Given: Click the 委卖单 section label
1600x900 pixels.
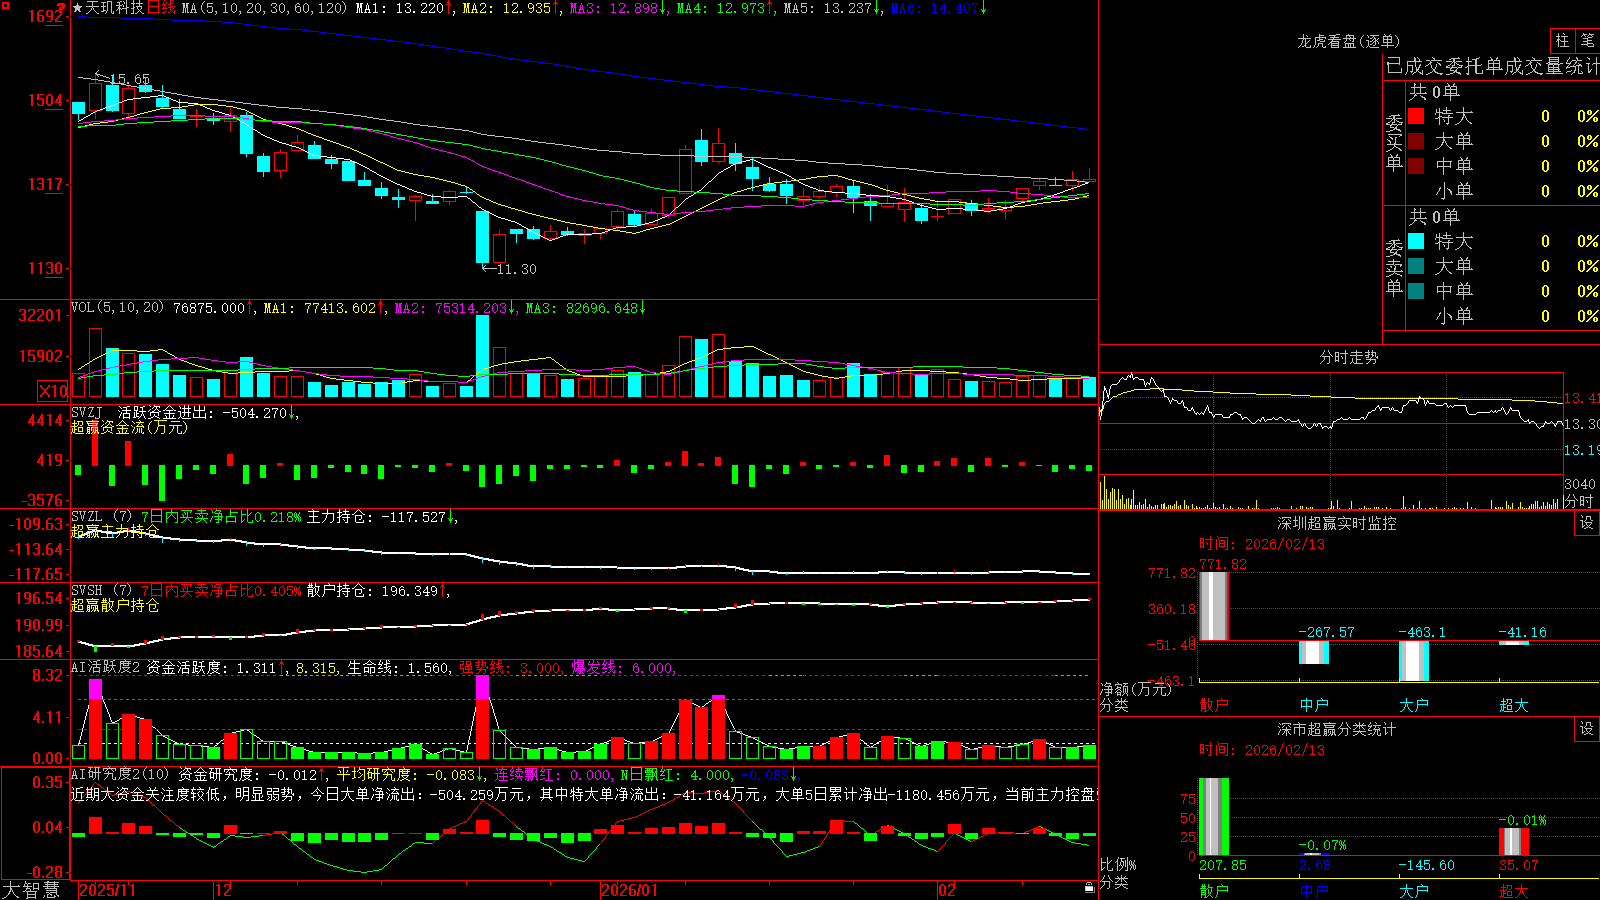Looking at the screenshot, I should 1394,267.
